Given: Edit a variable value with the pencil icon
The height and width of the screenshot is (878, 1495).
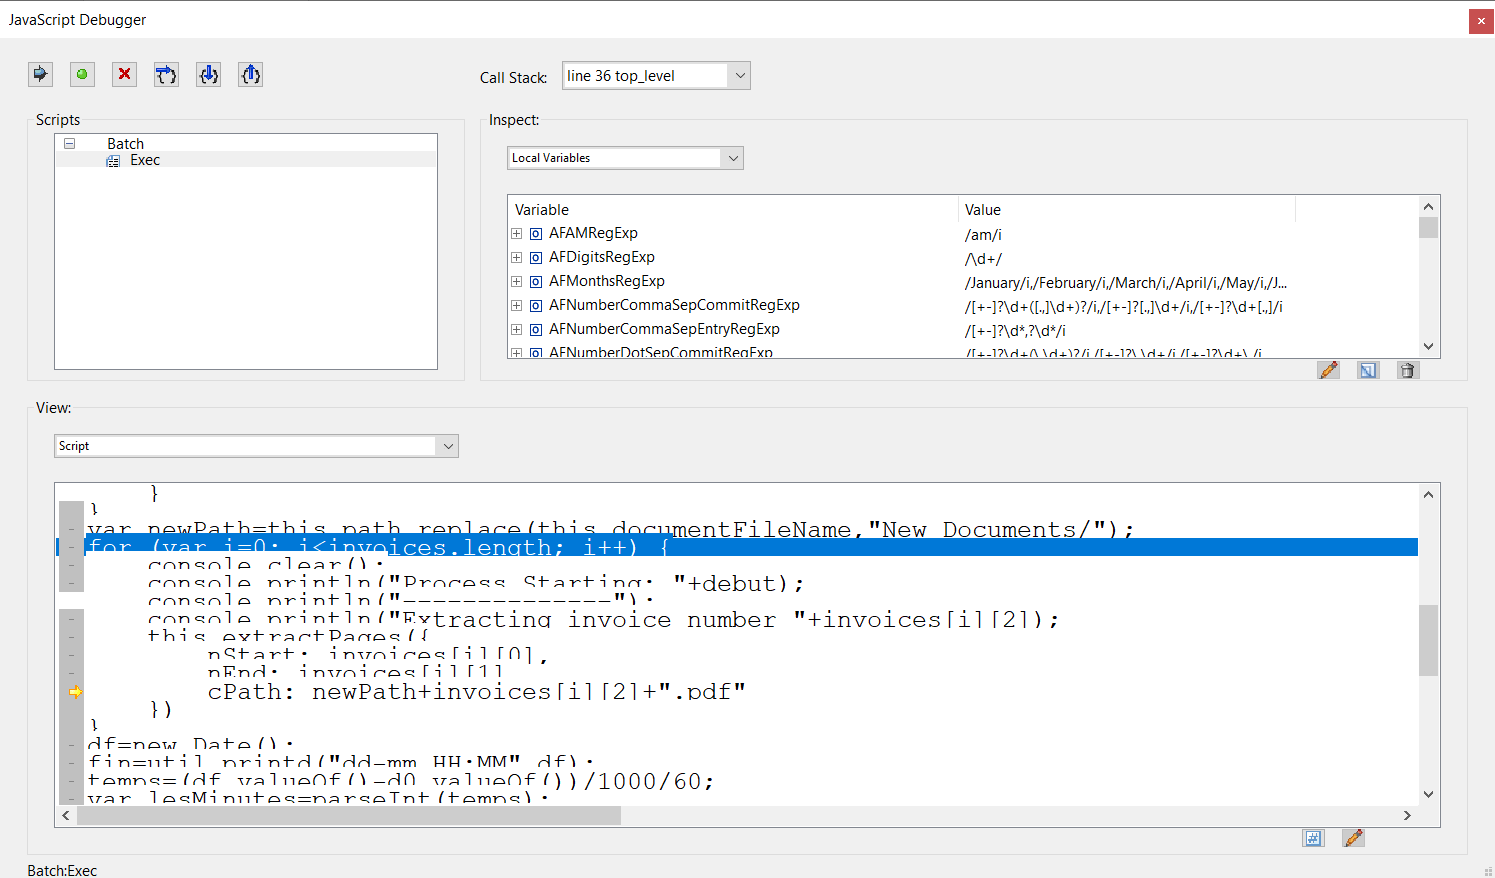Looking at the screenshot, I should [1328, 370].
